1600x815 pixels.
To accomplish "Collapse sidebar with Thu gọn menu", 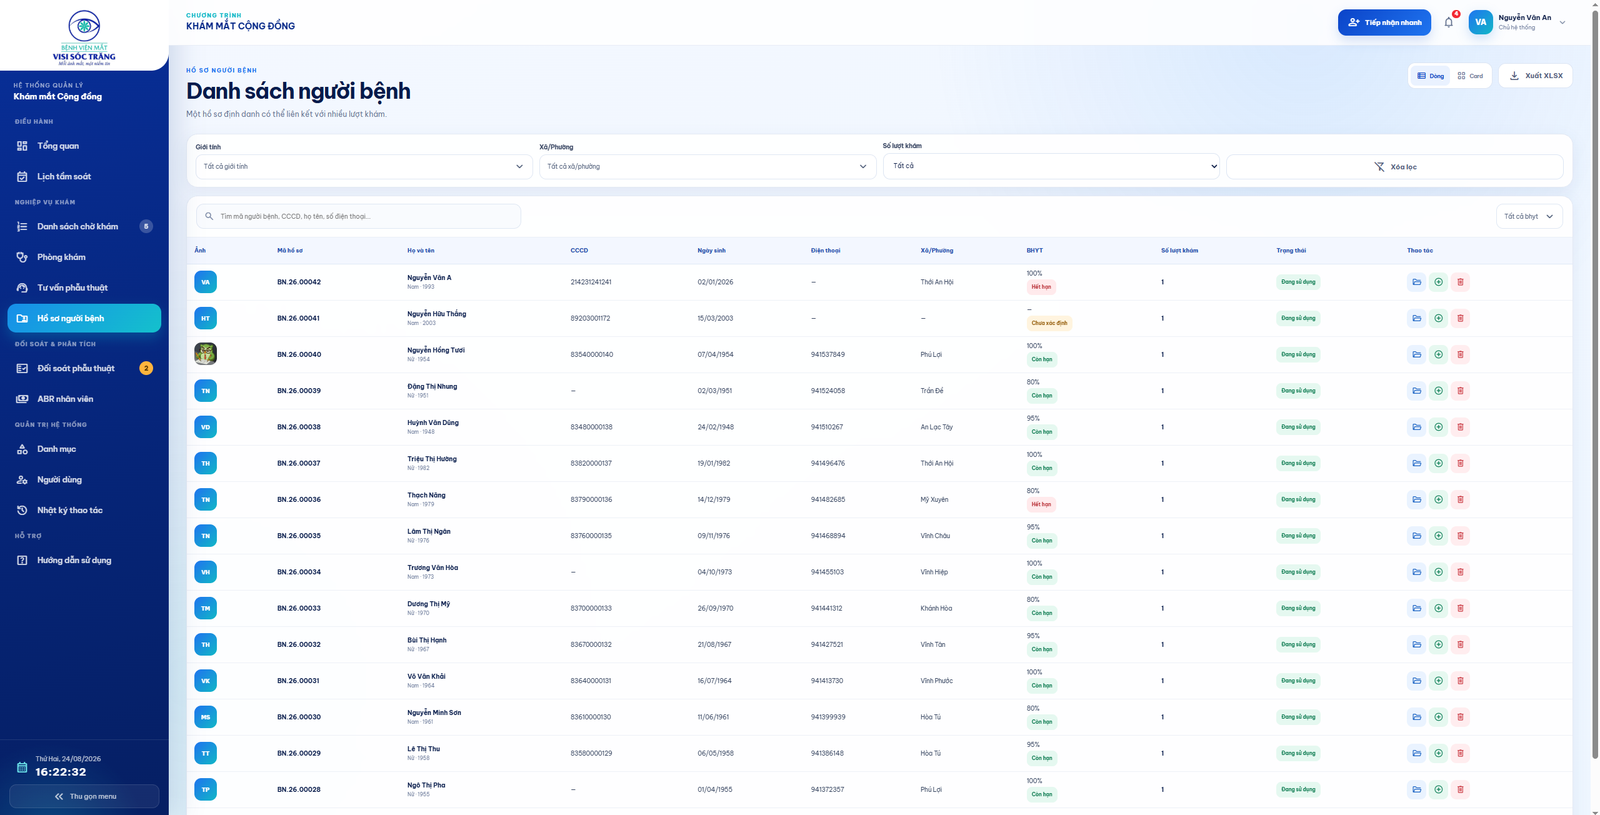I will tap(84, 796).
